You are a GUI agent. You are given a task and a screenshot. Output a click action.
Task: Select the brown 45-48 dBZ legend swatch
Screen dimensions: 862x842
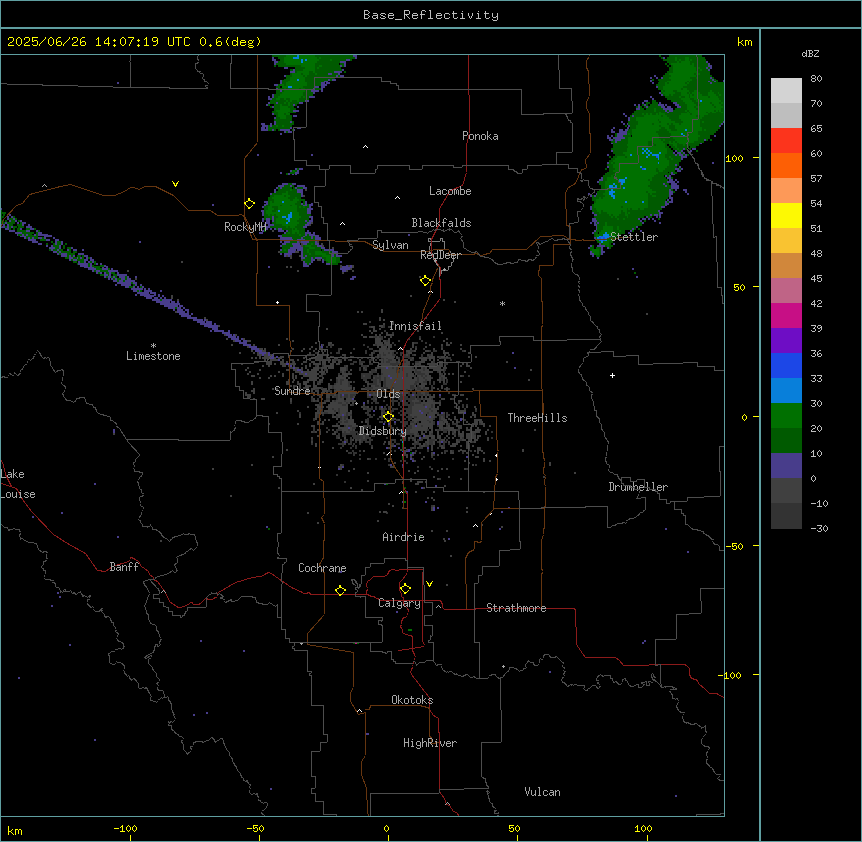[786, 265]
